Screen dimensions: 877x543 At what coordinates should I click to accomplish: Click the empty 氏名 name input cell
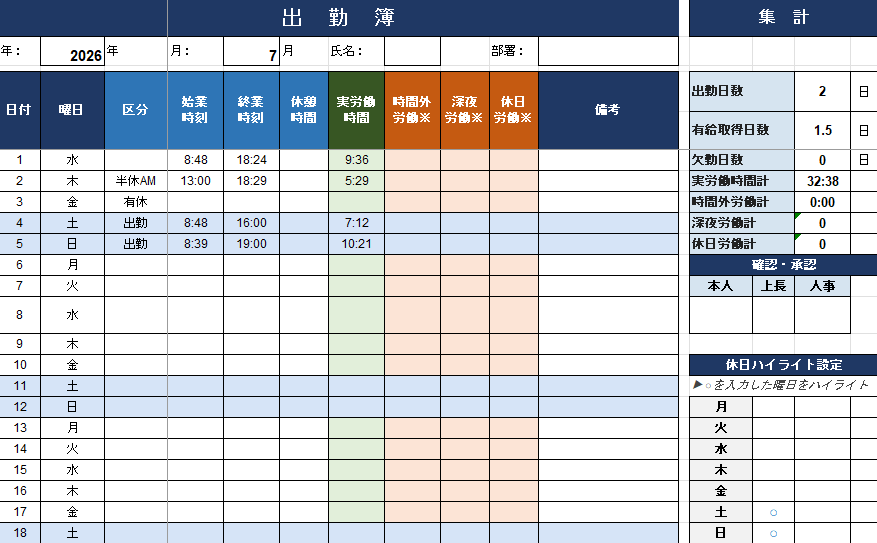click(x=412, y=51)
